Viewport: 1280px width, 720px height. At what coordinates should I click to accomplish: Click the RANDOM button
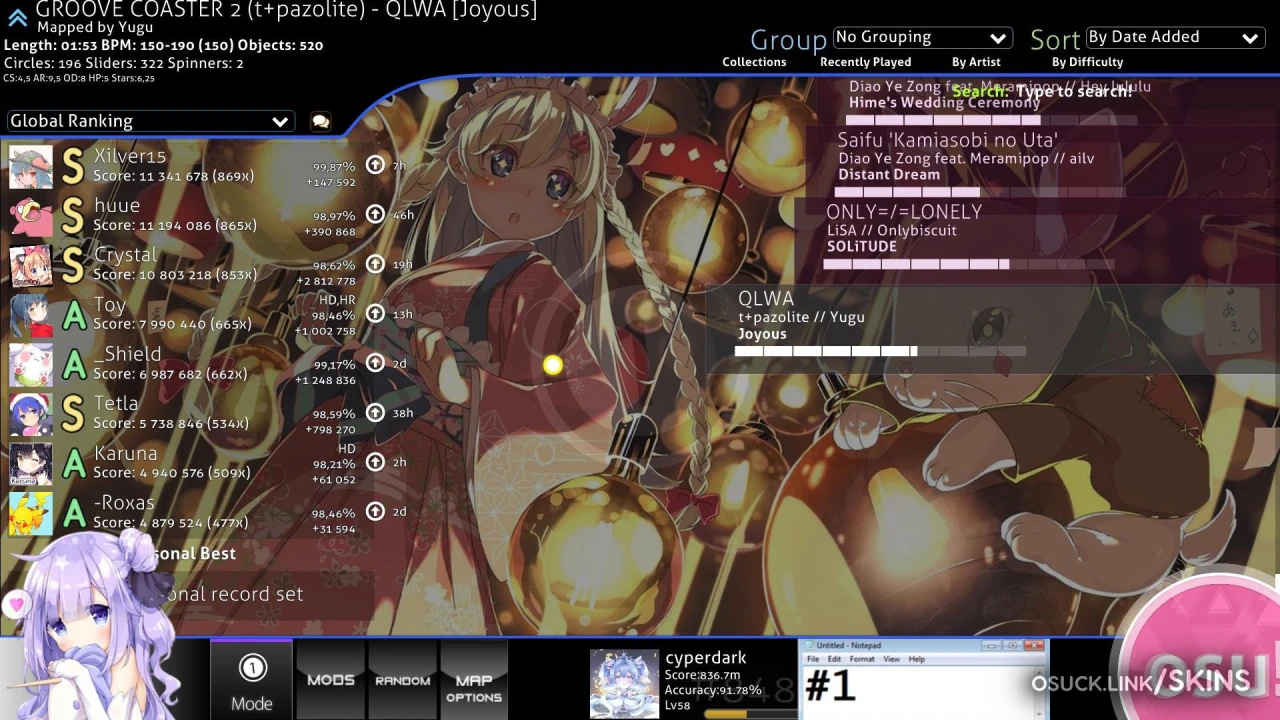(x=403, y=682)
